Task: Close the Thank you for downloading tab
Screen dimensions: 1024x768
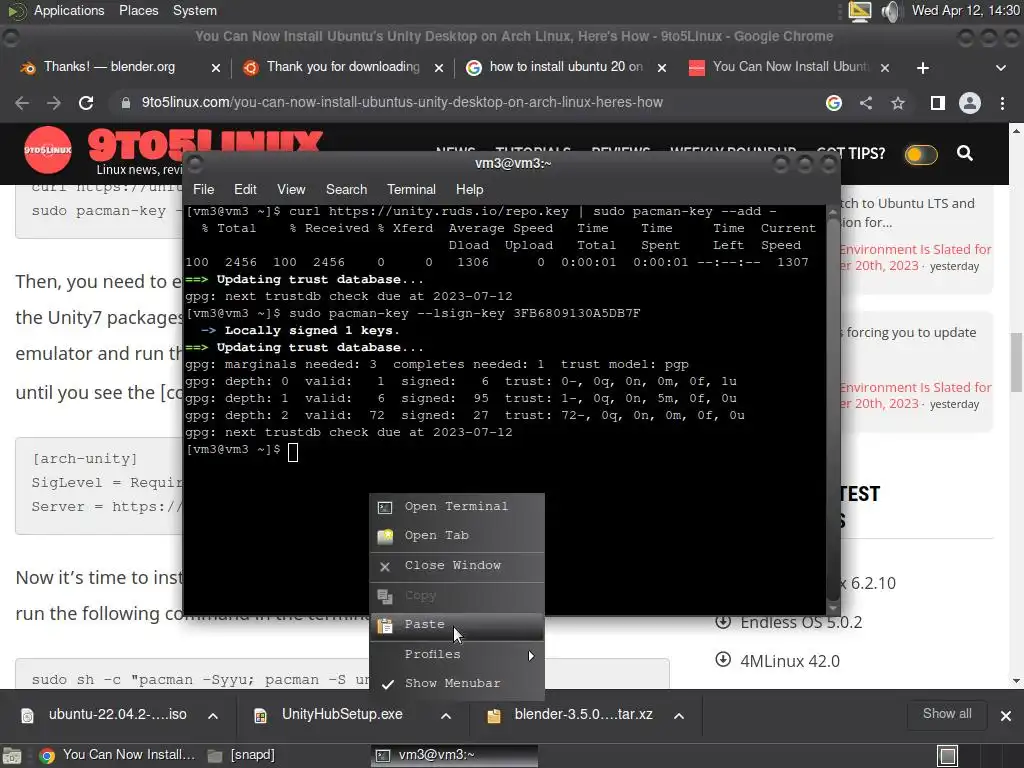Action: point(439,68)
